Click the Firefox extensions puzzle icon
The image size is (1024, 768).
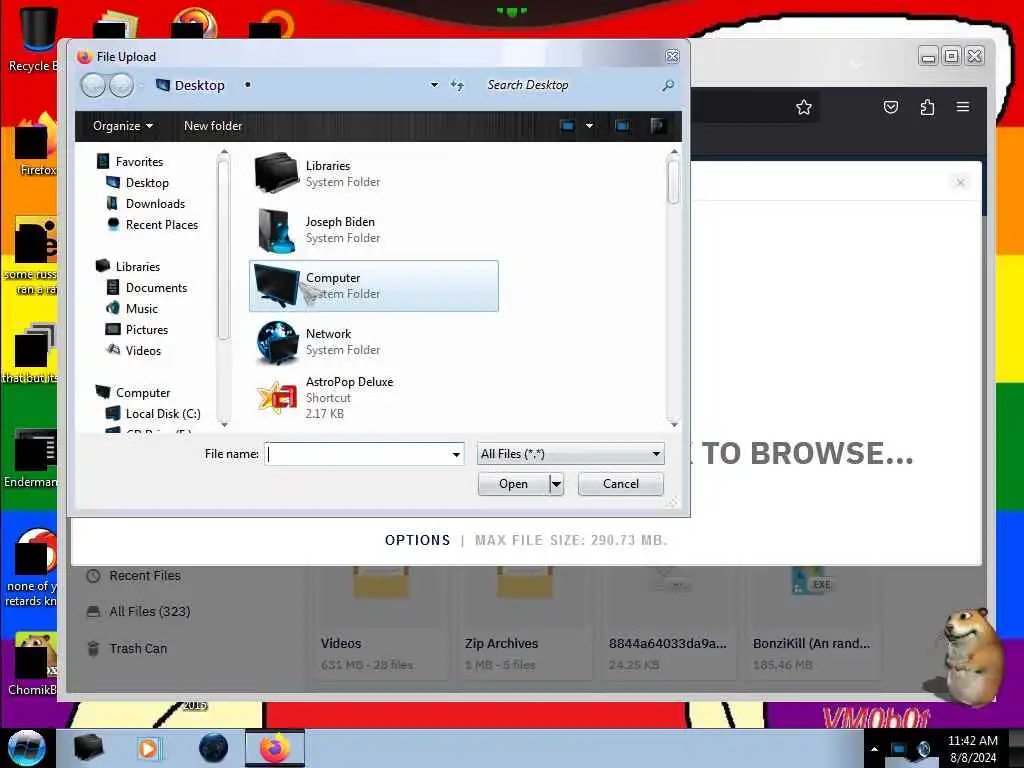[927, 107]
